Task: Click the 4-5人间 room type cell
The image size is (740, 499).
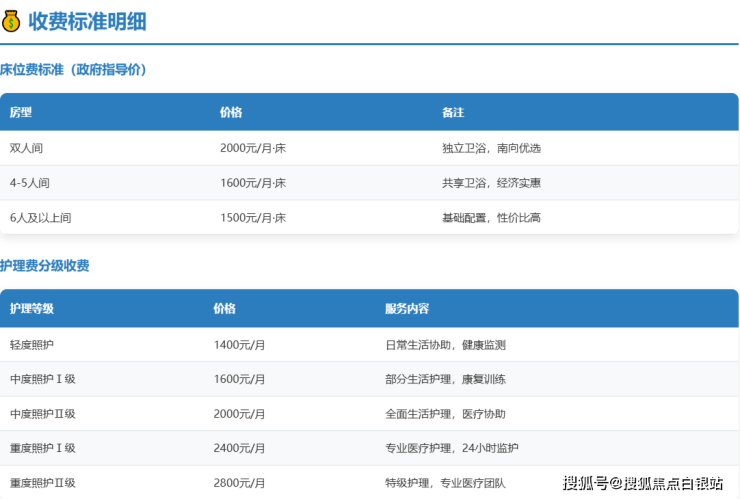Action: pyautogui.click(x=30, y=183)
